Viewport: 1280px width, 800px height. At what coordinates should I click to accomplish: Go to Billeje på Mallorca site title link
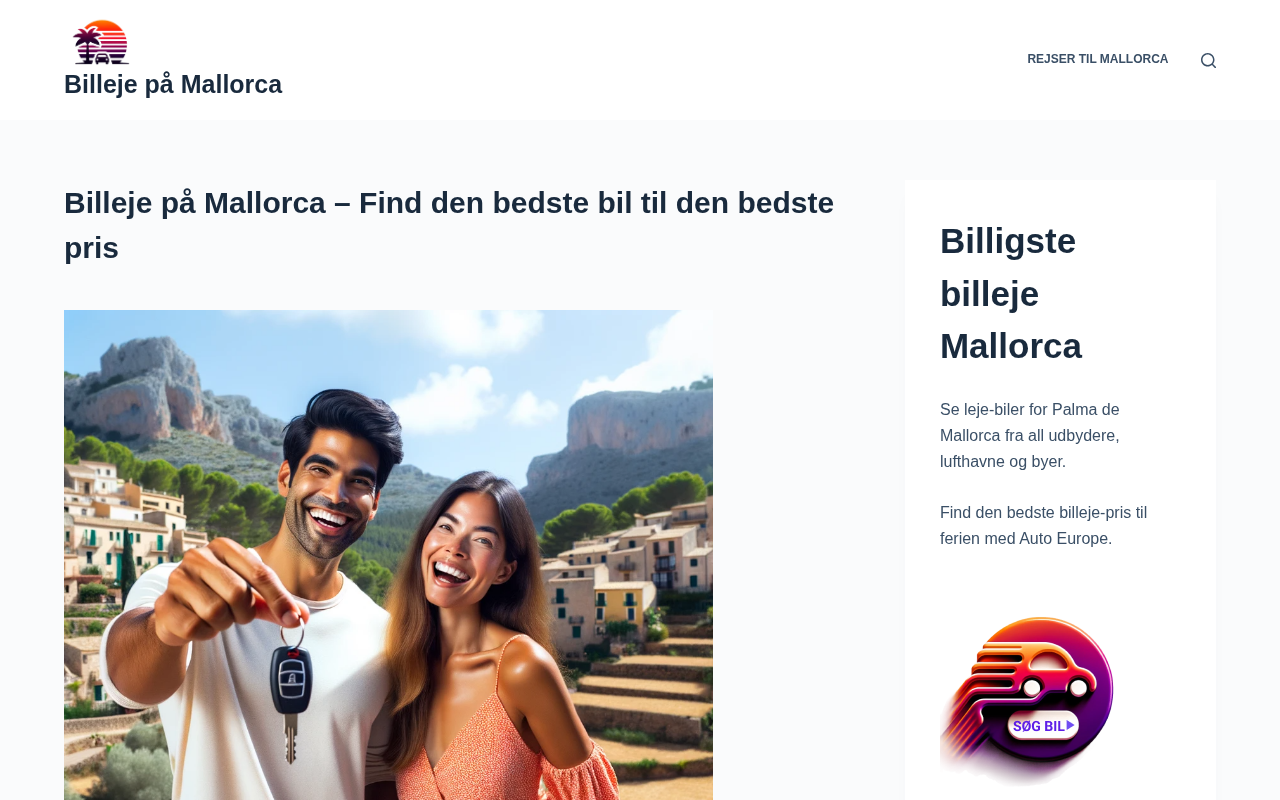[x=173, y=85]
